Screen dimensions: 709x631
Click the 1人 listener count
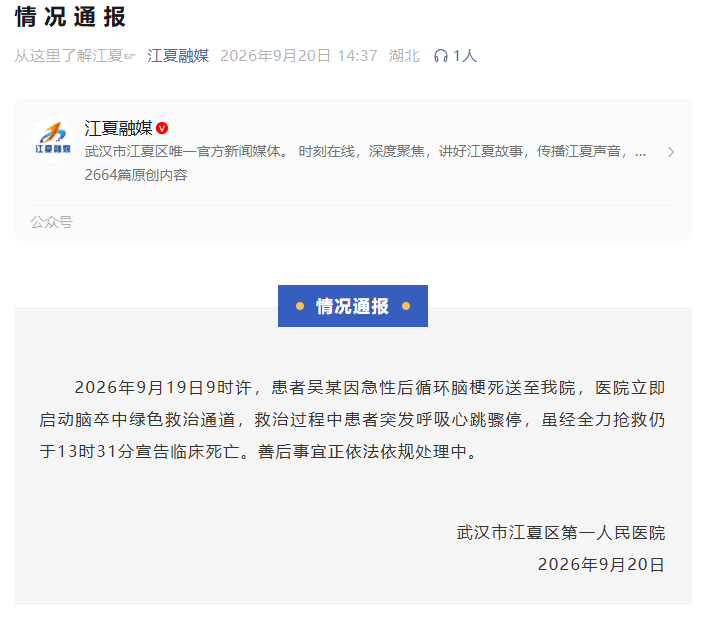(x=465, y=56)
